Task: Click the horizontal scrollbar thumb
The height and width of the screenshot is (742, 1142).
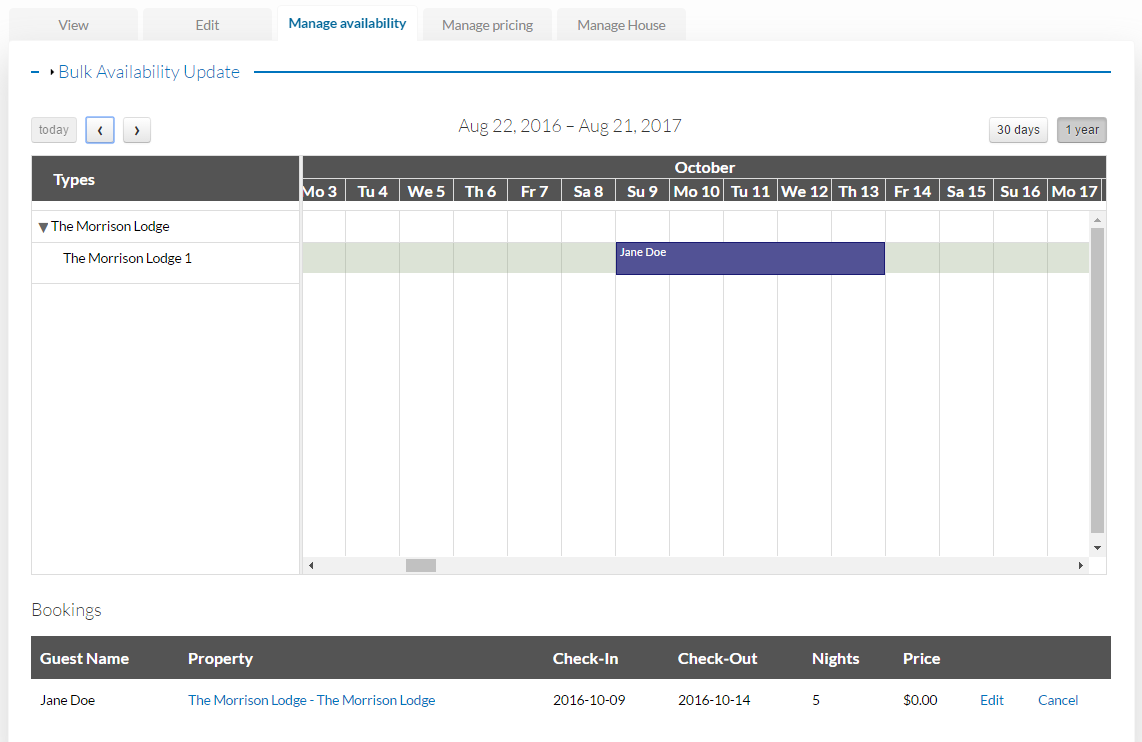Action: [421, 565]
